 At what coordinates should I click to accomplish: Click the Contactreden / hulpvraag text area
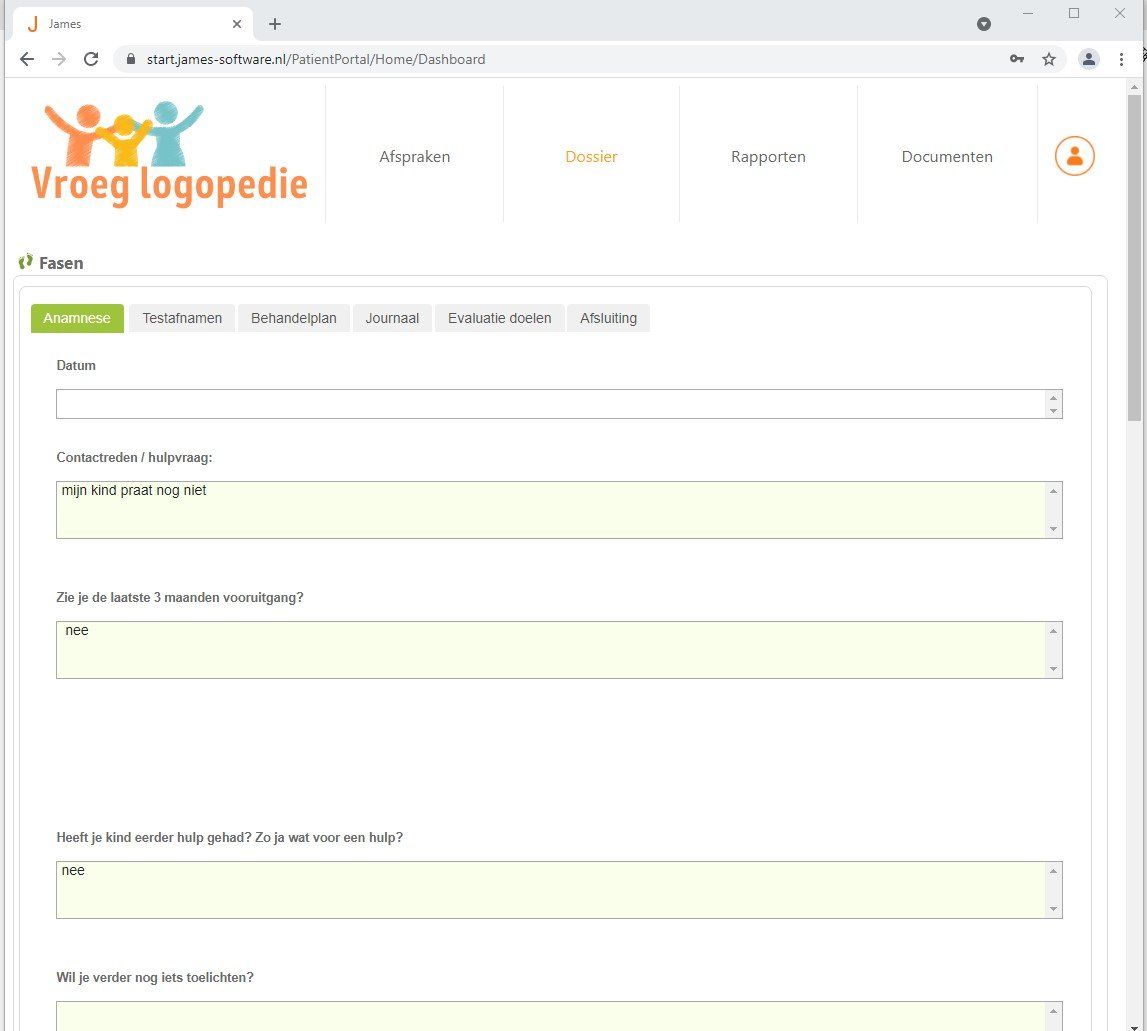559,510
